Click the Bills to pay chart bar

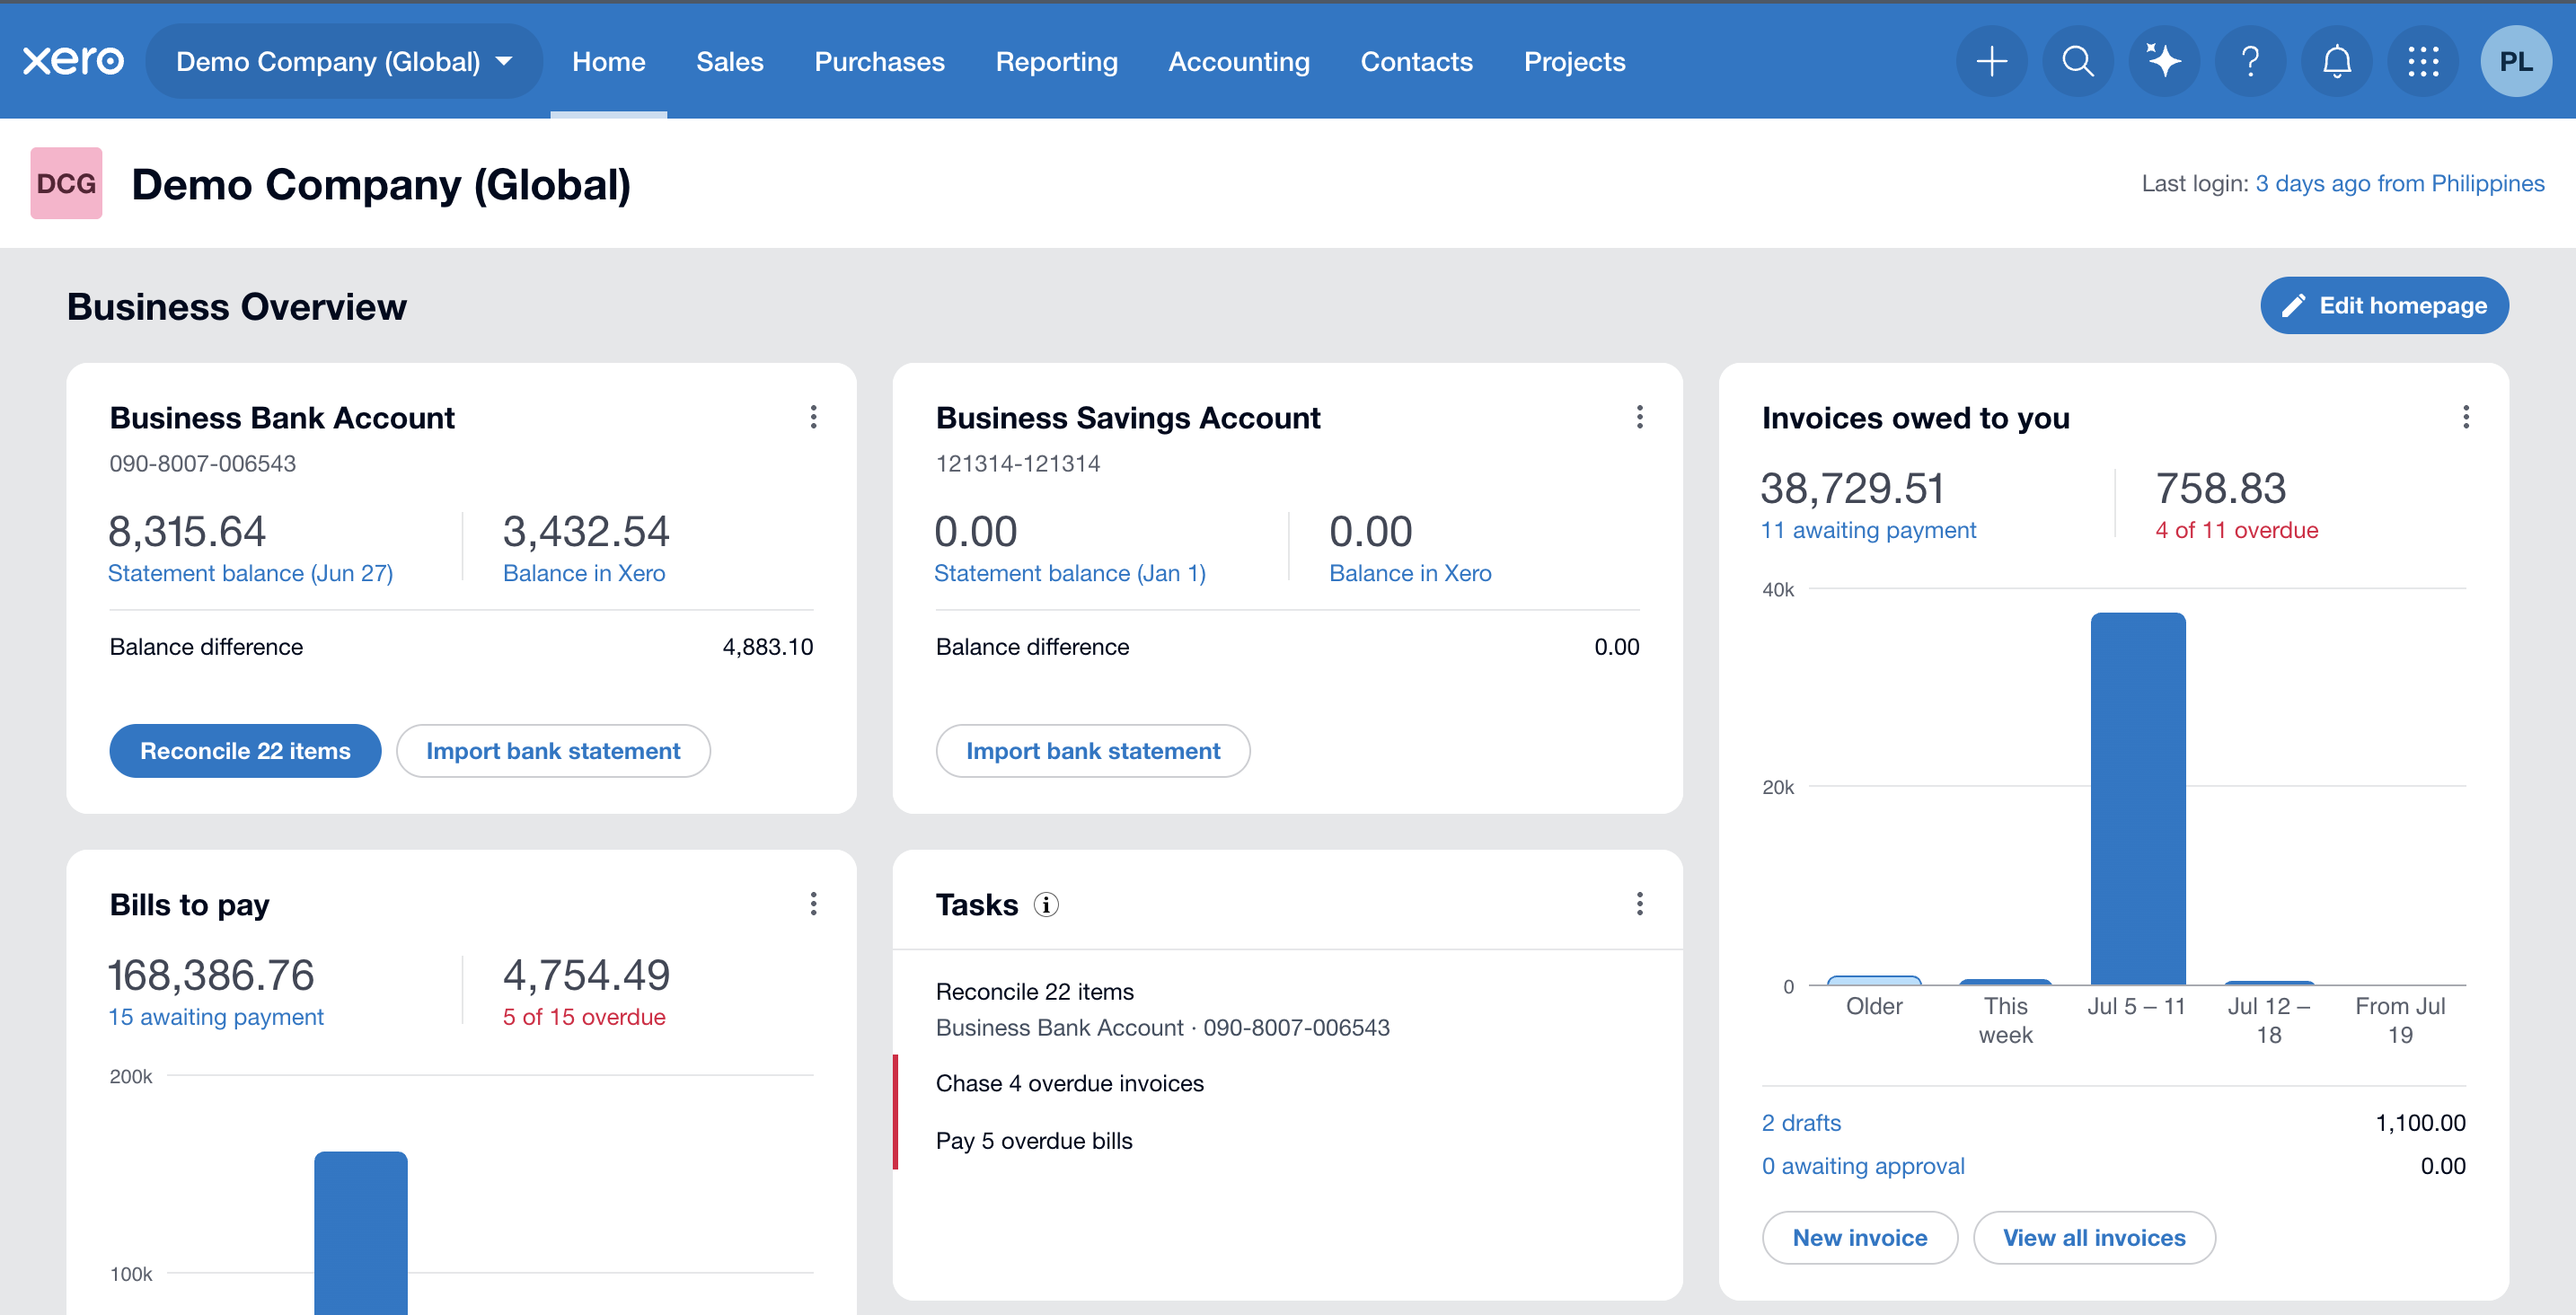coord(361,1233)
